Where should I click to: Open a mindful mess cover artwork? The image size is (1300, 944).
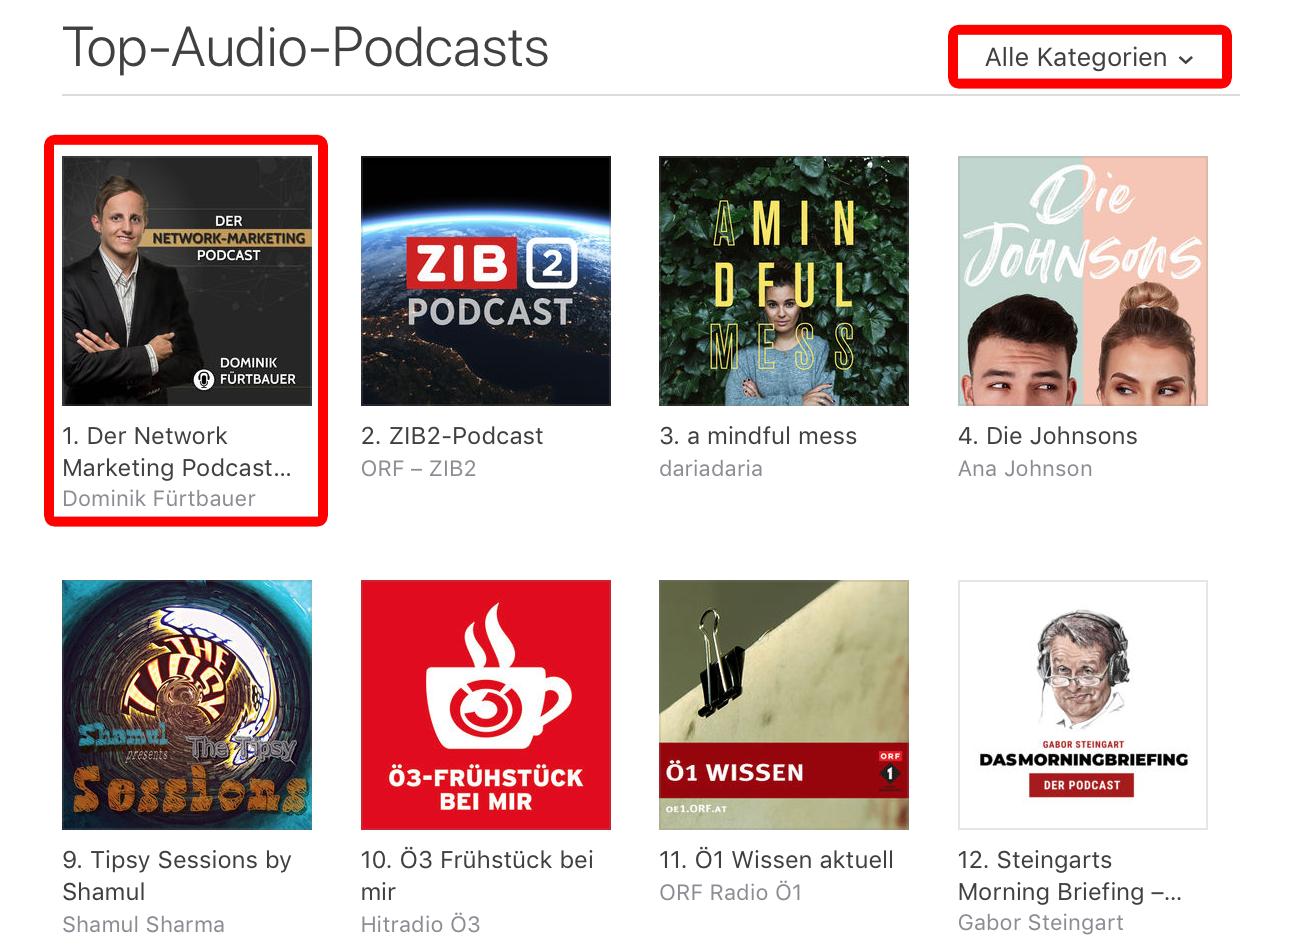[x=784, y=281]
